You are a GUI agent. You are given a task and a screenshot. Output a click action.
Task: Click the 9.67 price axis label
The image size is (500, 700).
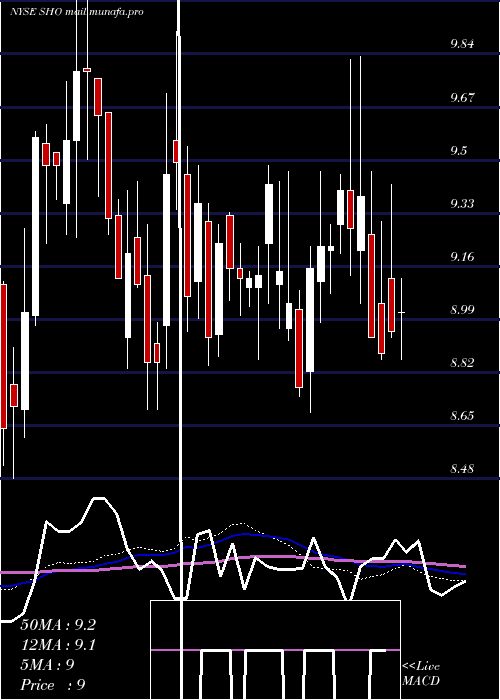tap(462, 97)
